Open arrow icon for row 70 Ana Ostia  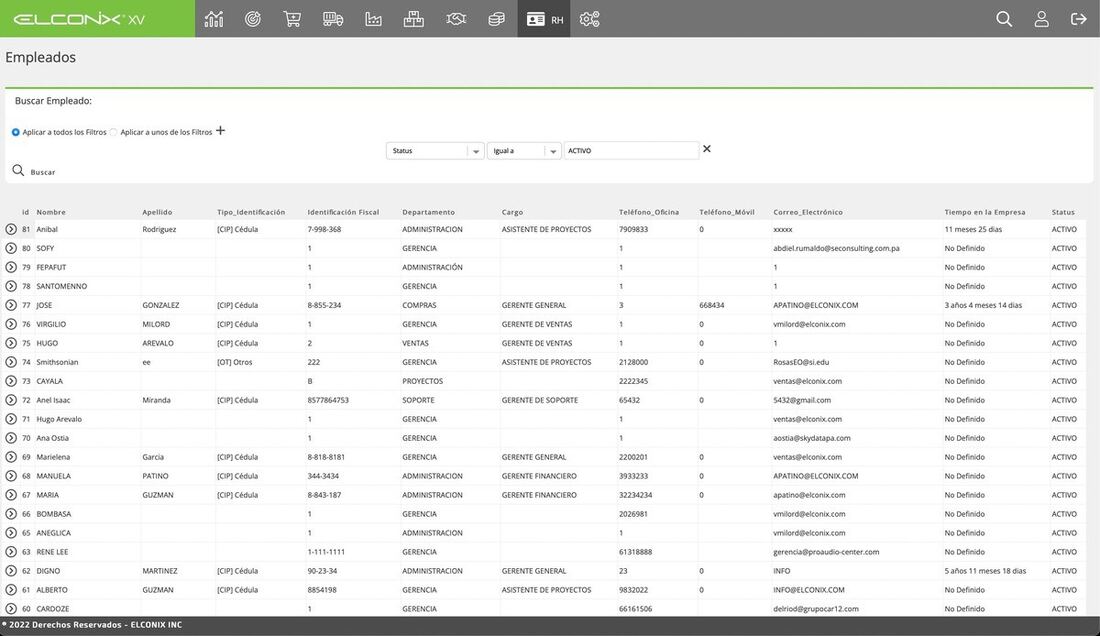pyautogui.click(x=11, y=438)
